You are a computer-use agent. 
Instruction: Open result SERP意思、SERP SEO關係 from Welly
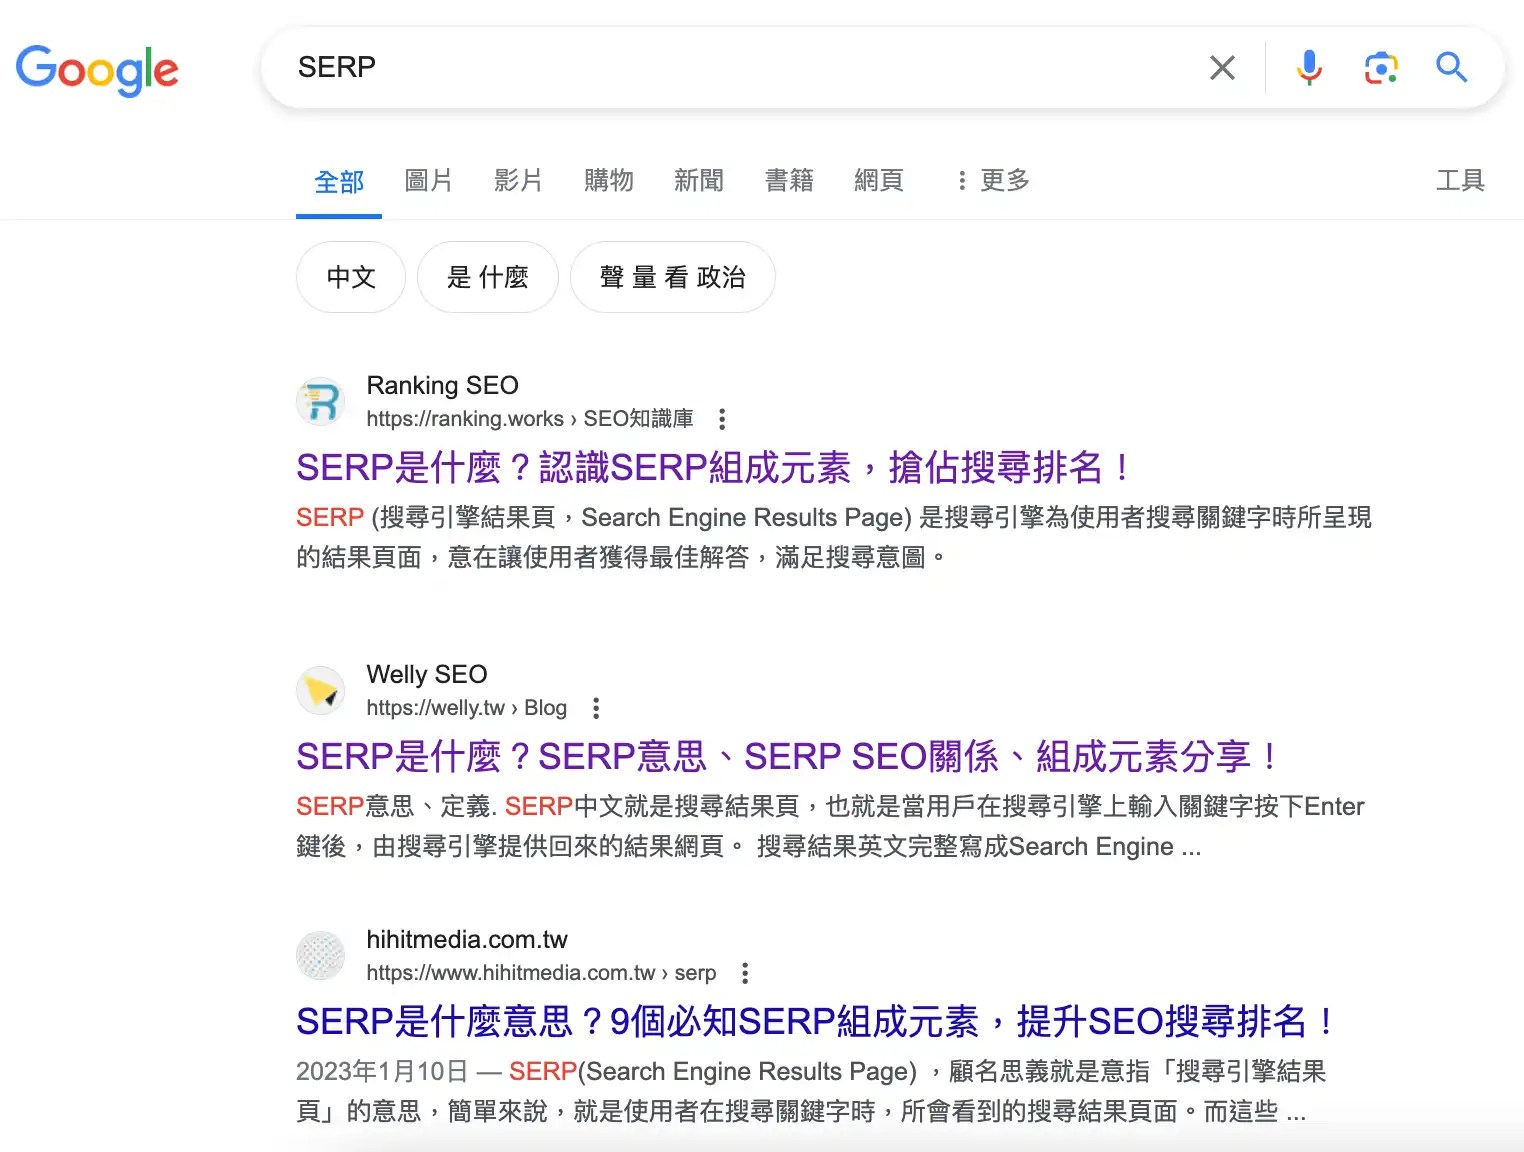tap(789, 757)
